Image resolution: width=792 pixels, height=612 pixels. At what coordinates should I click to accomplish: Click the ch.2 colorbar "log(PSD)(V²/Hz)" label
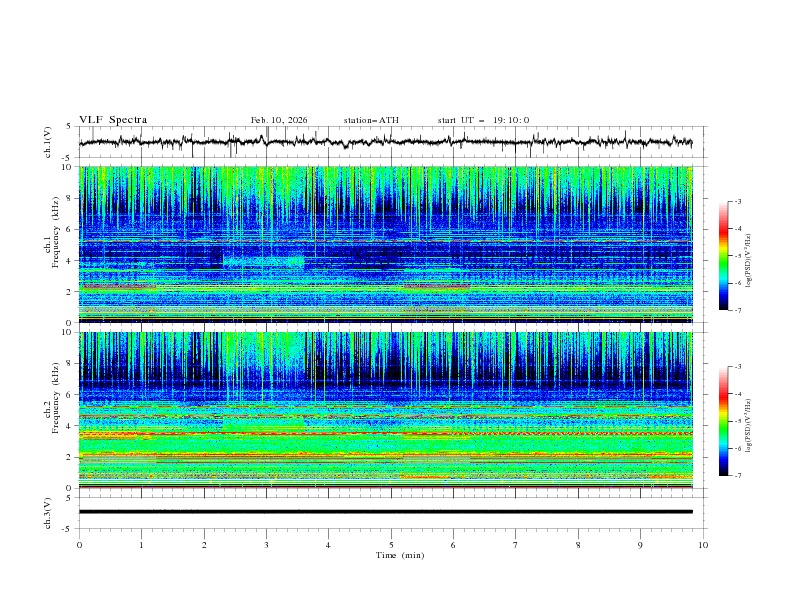click(x=748, y=425)
